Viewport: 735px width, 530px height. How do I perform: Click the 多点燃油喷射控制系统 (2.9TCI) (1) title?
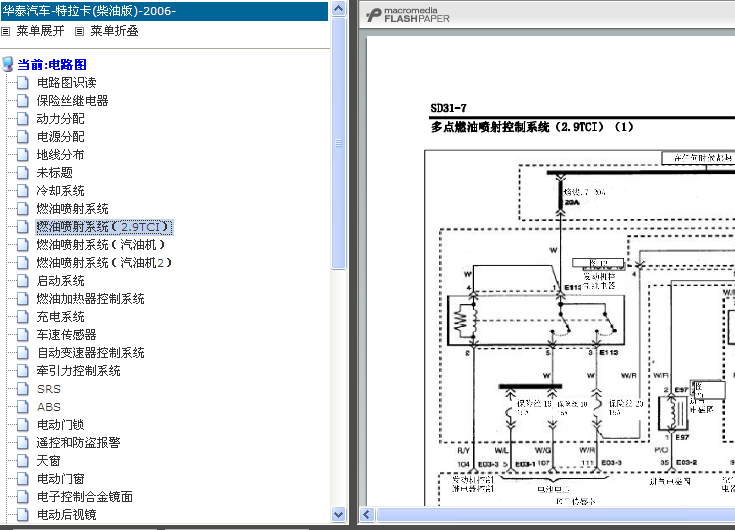coord(532,127)
